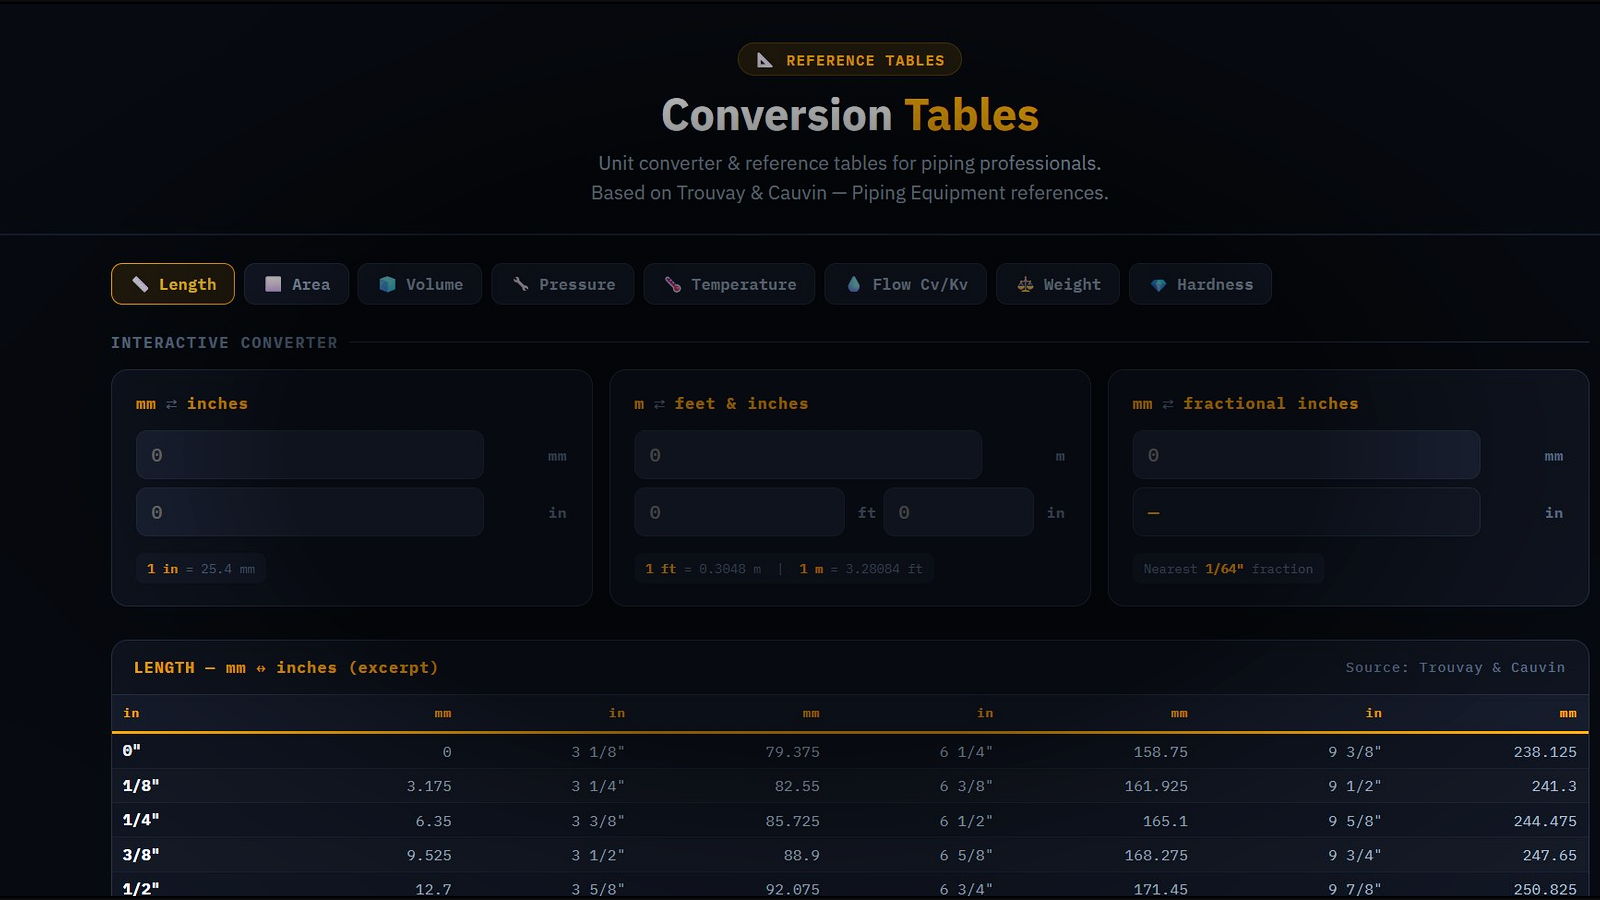This screenshot has height=900, width=1600.
Task: Click the mm input in the mm-inches converter
Action: point(309,454)
